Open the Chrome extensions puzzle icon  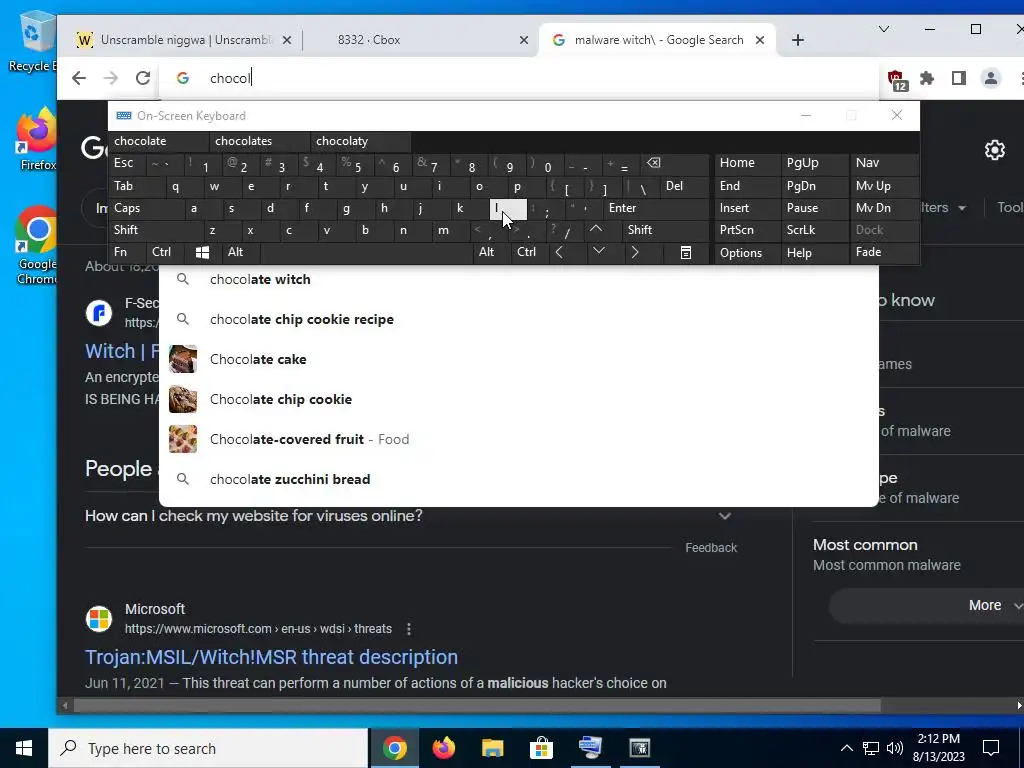click(927, 78)
